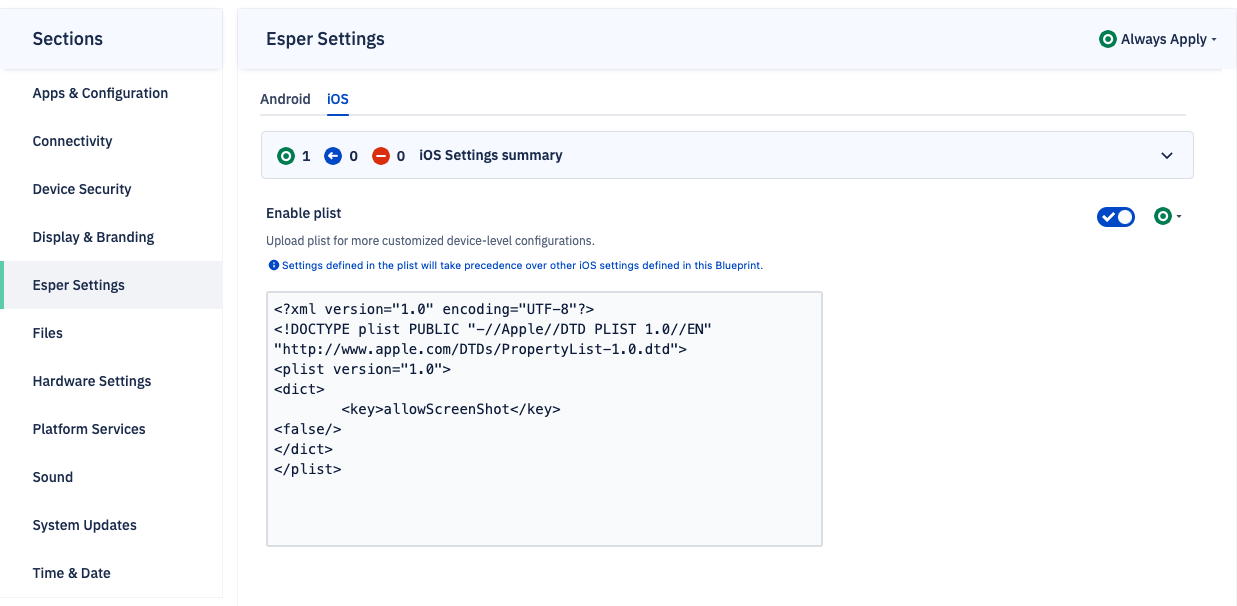The width and height of the screenshot is (1237, 606).
Task: Go to Hardware Settings section
Action: (x=92, y=381)
